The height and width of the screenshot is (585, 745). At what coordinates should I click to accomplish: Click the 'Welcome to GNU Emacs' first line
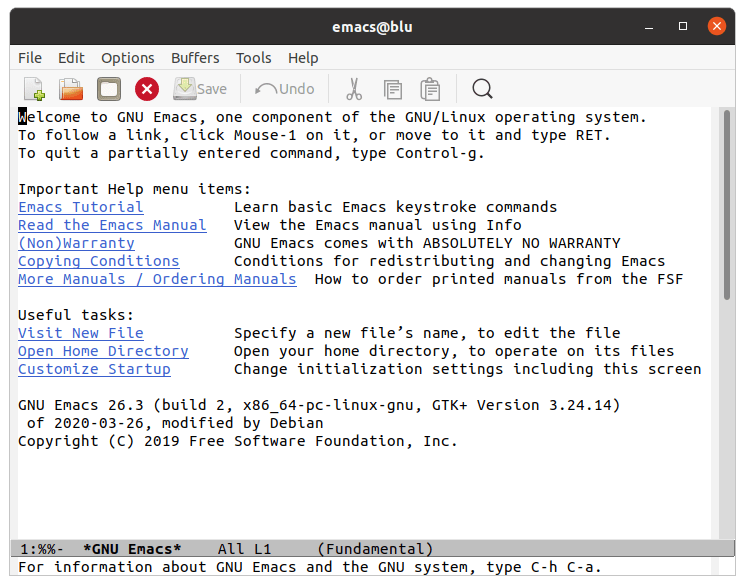point(333,117)
